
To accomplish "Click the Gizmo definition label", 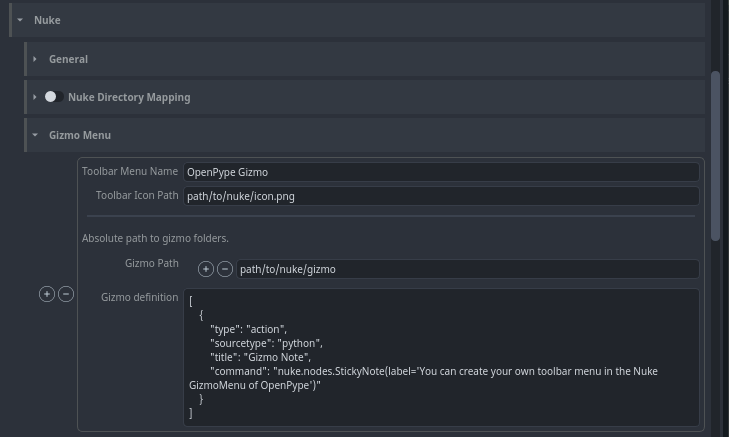I will tap(140, 297).
